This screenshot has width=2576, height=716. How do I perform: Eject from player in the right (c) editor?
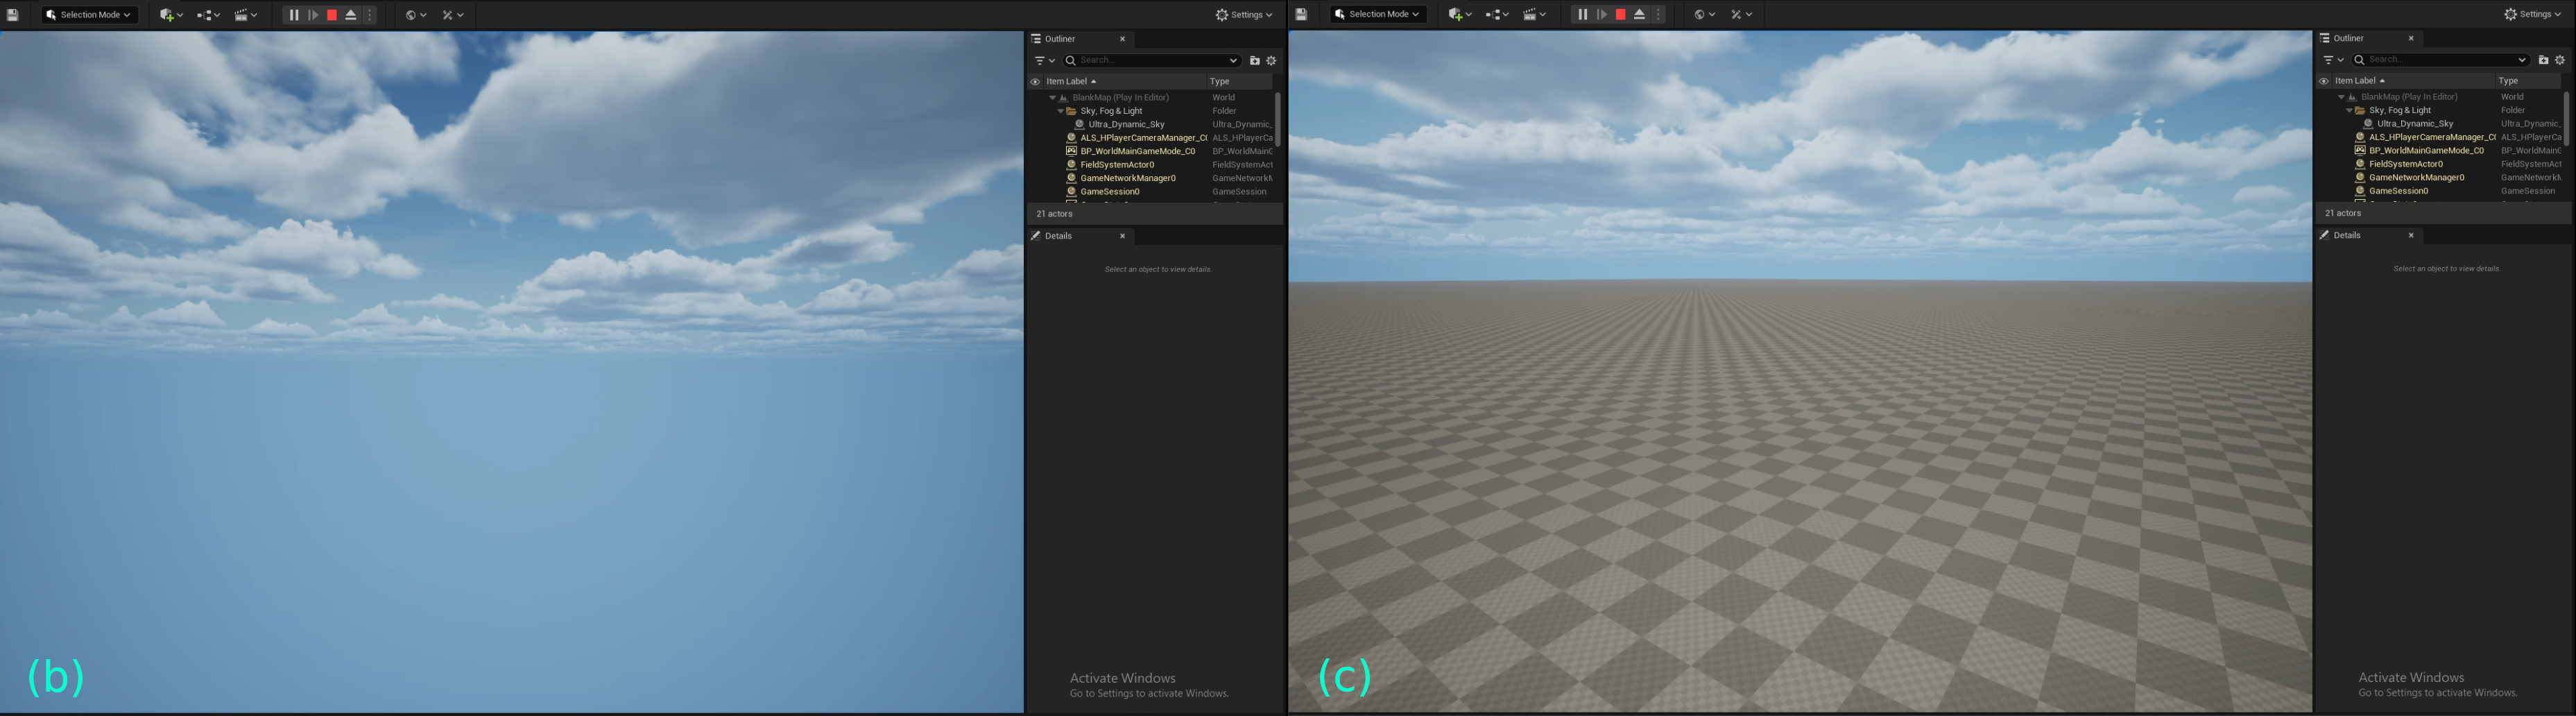coord(1639,14)
